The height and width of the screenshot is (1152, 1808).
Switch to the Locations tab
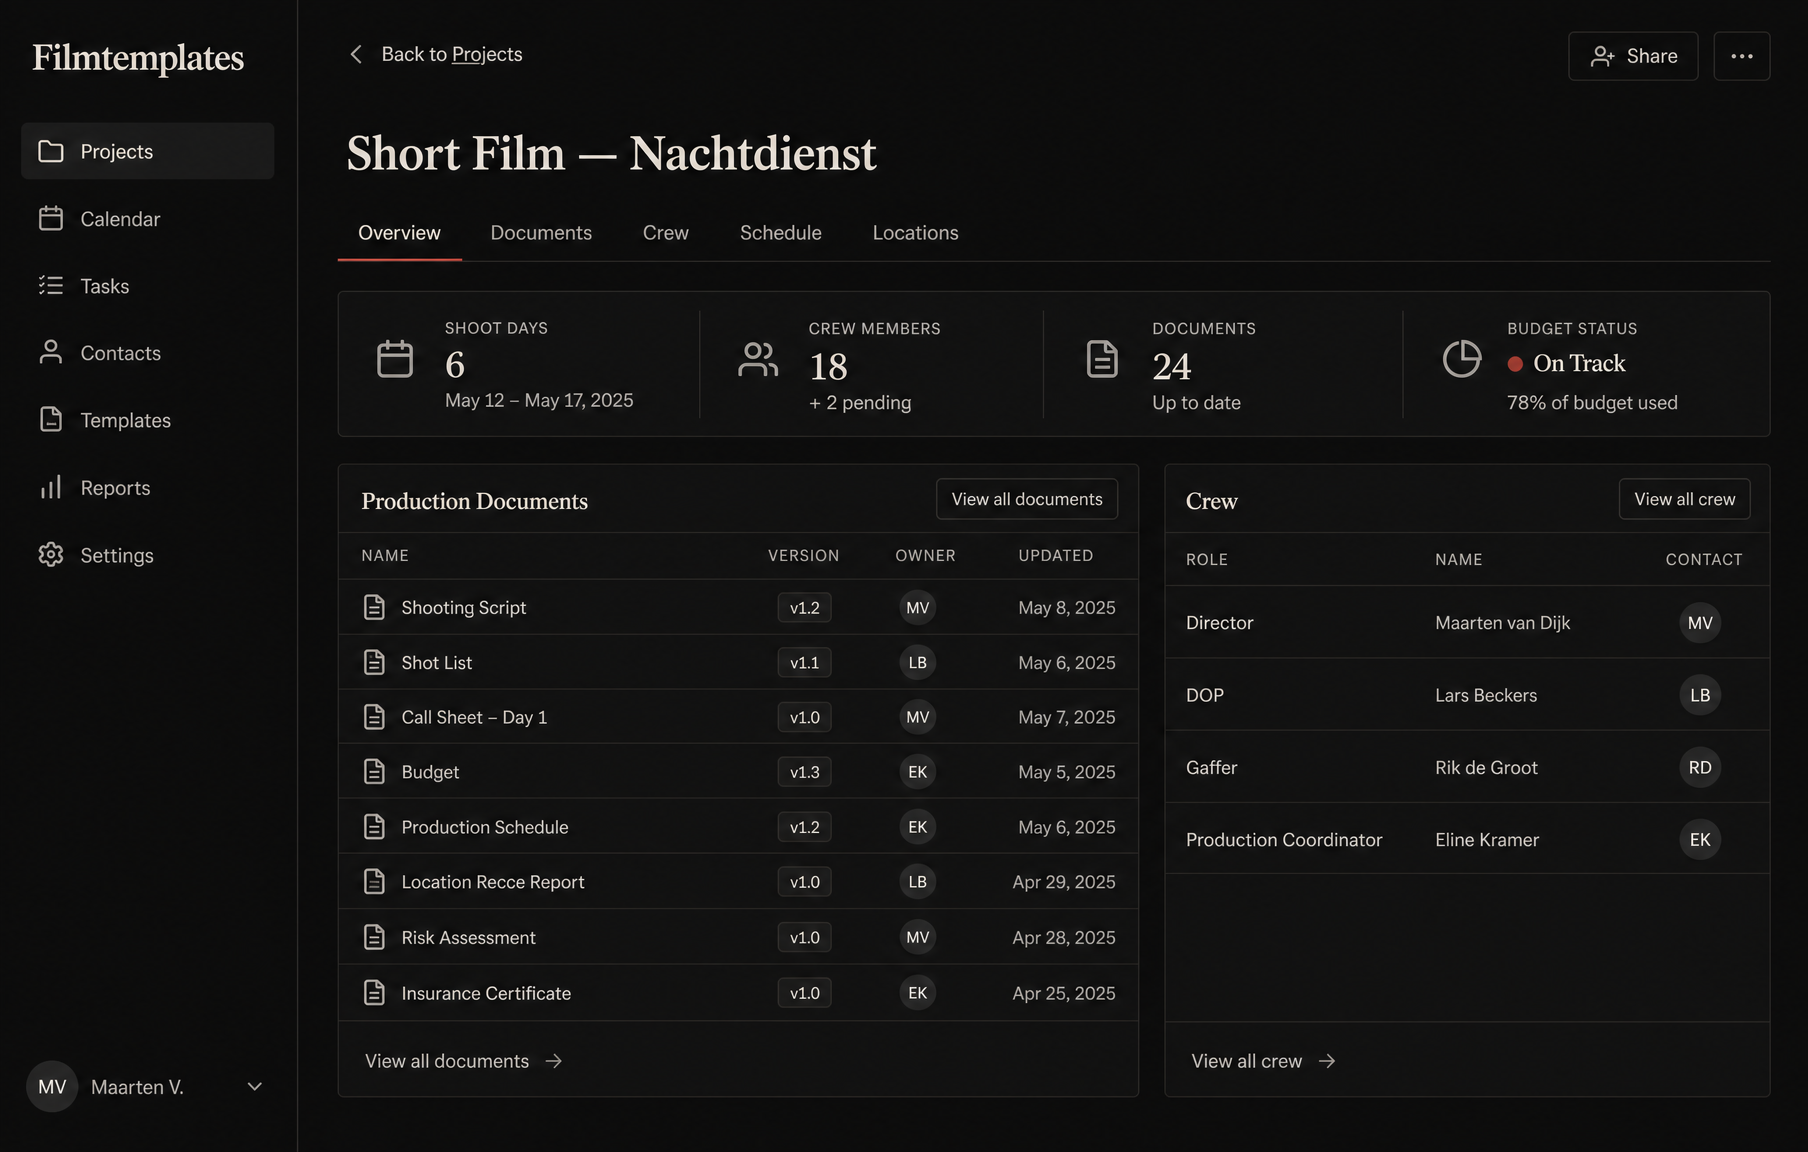(x=915, y=233)
